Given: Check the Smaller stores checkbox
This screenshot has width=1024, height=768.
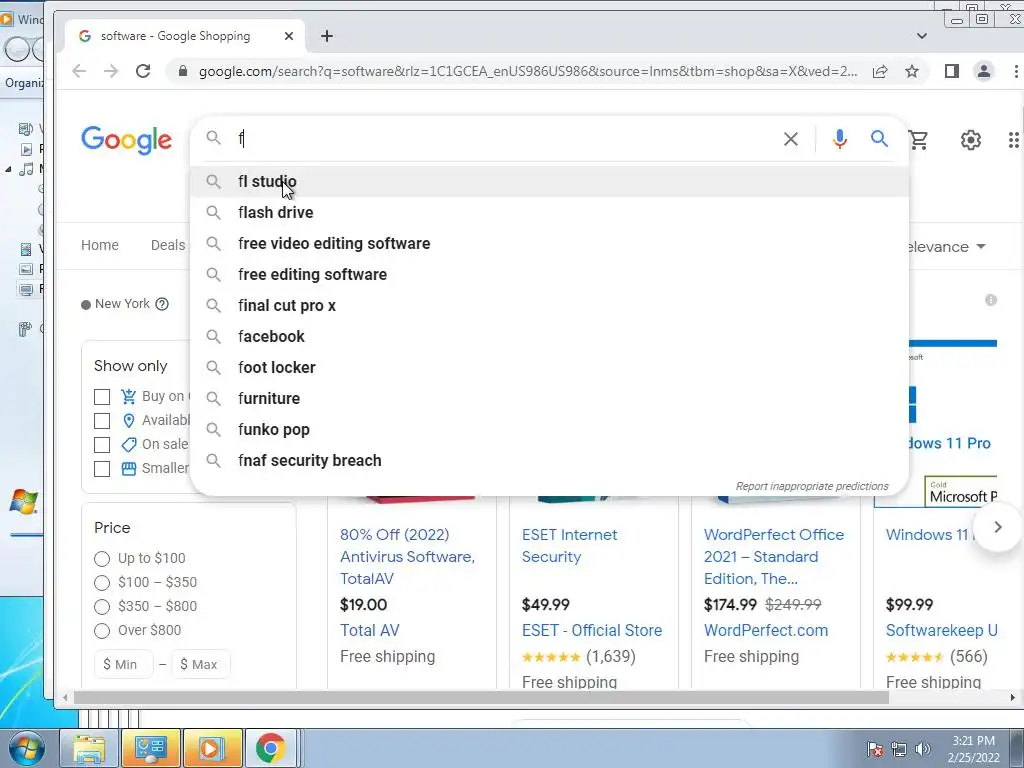Looking at the screenshot, I should (x=102, y=469).
